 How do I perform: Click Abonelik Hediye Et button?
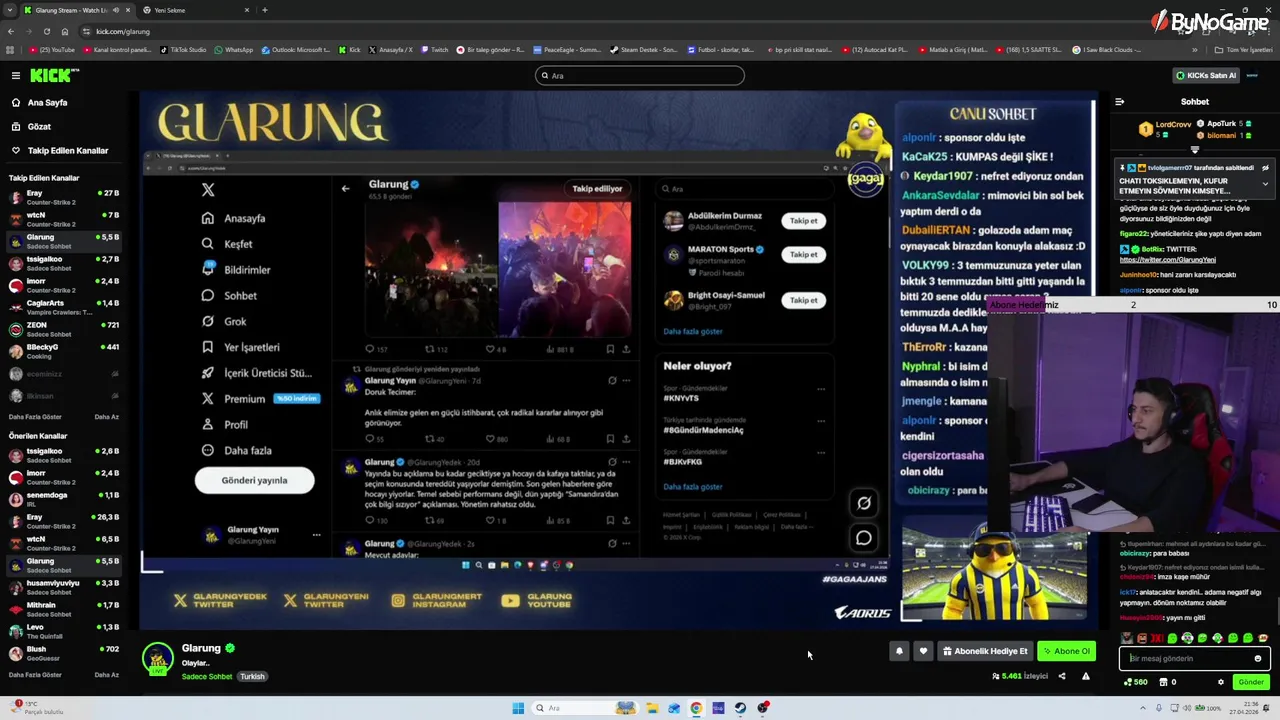click(986, 651)
